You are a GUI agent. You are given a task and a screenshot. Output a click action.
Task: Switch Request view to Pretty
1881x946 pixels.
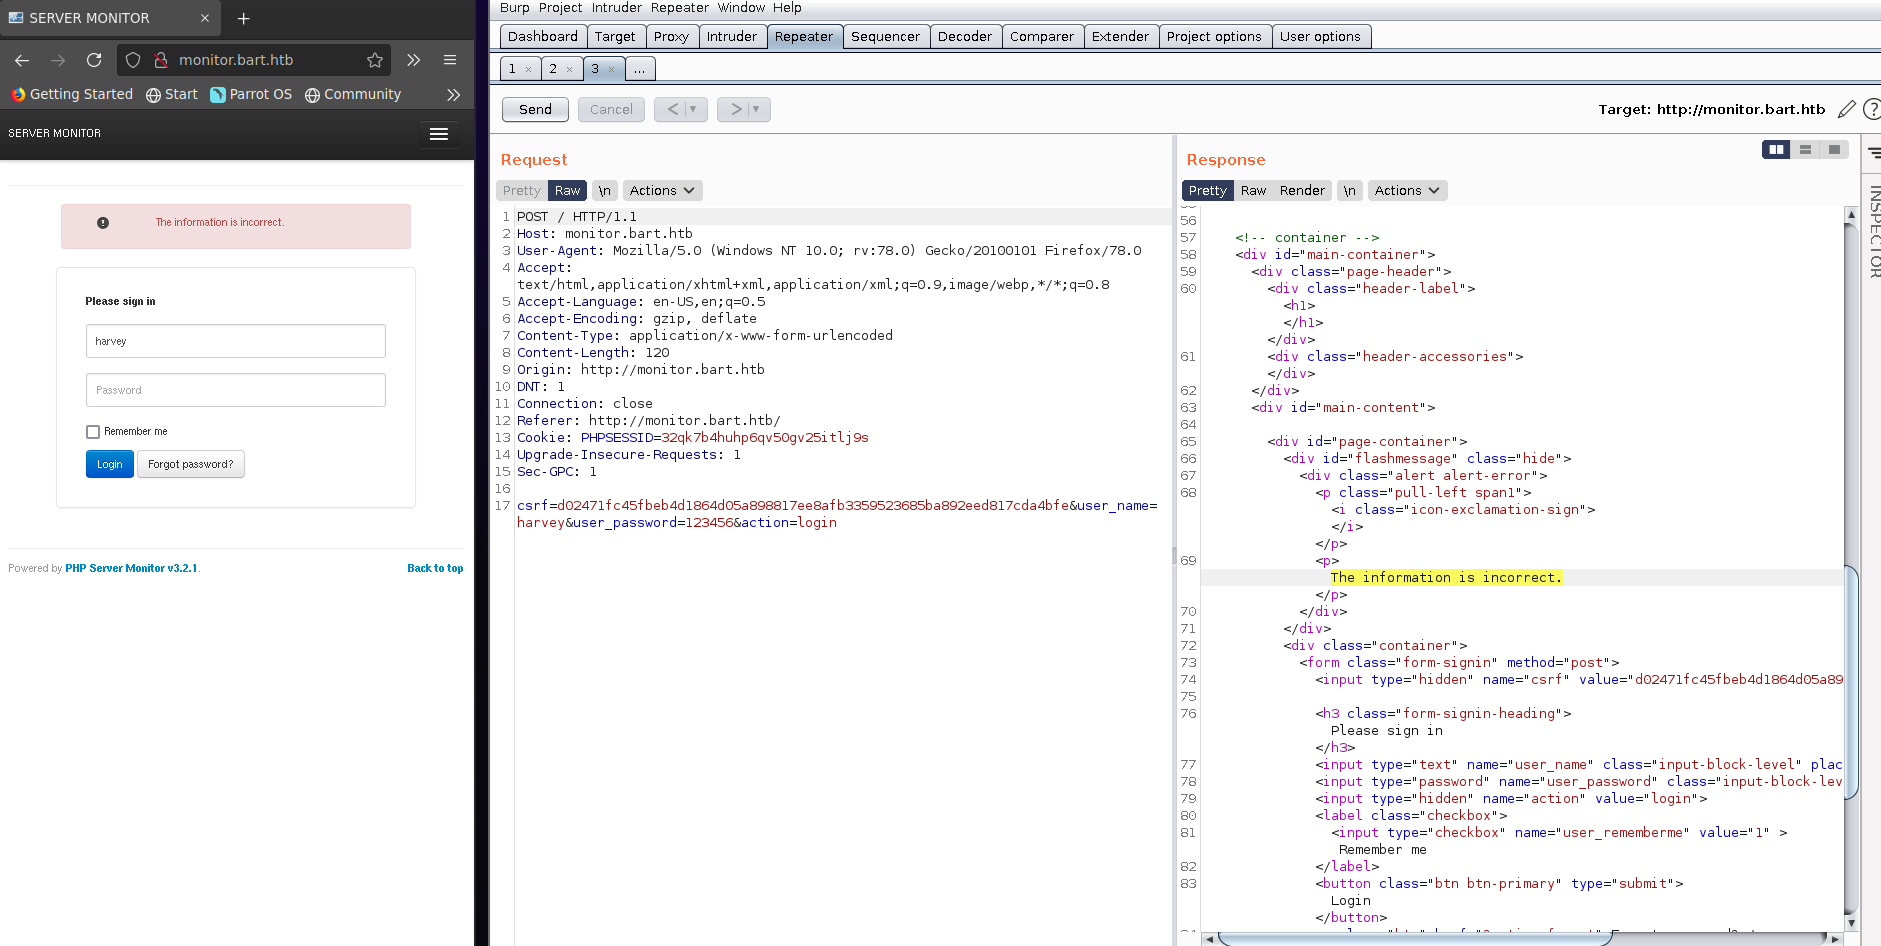[522, 191]
